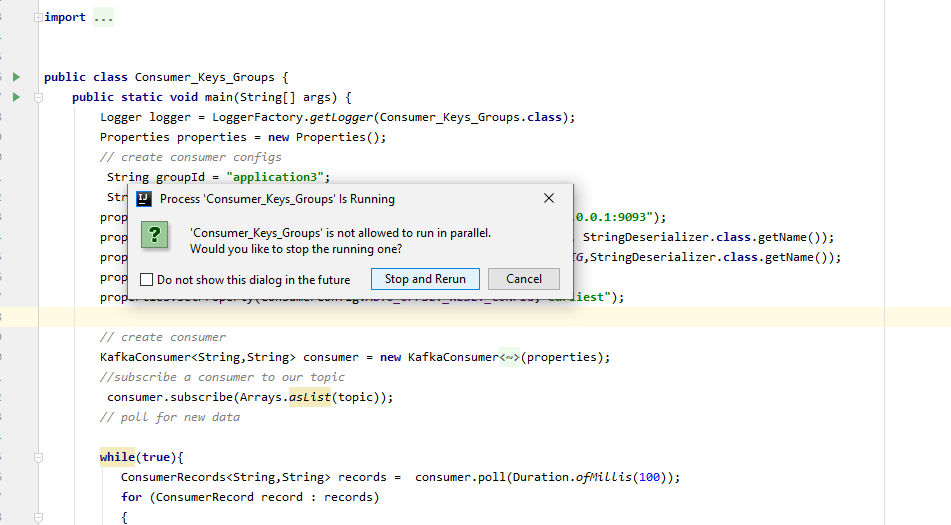Collapse the while loop fold marker
This screenshot has width=951, height=525.
pyautogui.click(x=38, y=458)
